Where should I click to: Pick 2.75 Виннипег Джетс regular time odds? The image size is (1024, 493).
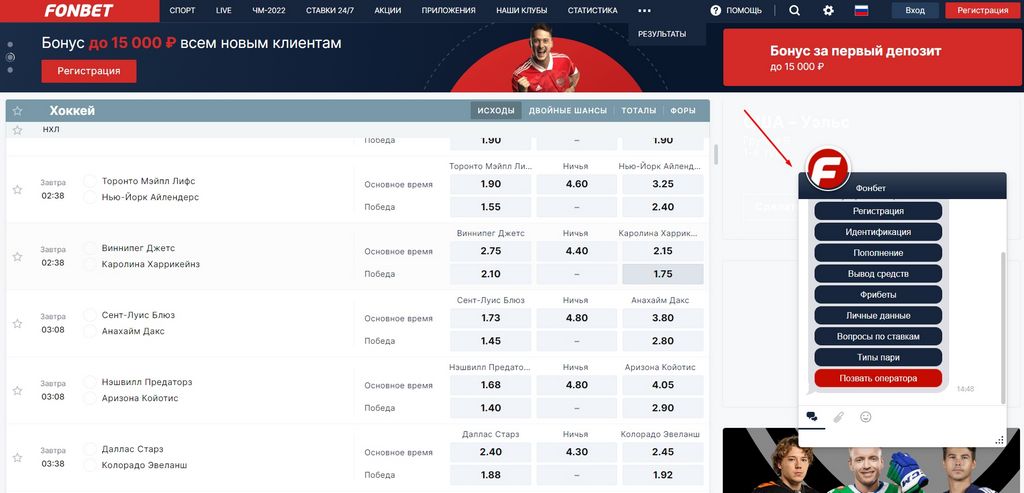[x=490, y=251]
